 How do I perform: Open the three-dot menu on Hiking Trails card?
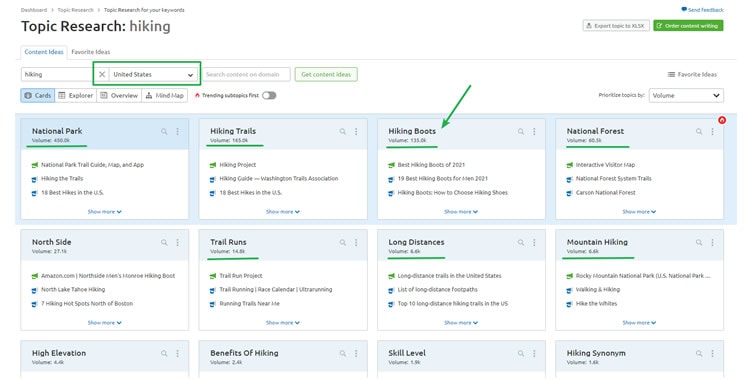(x=356, y=131)
